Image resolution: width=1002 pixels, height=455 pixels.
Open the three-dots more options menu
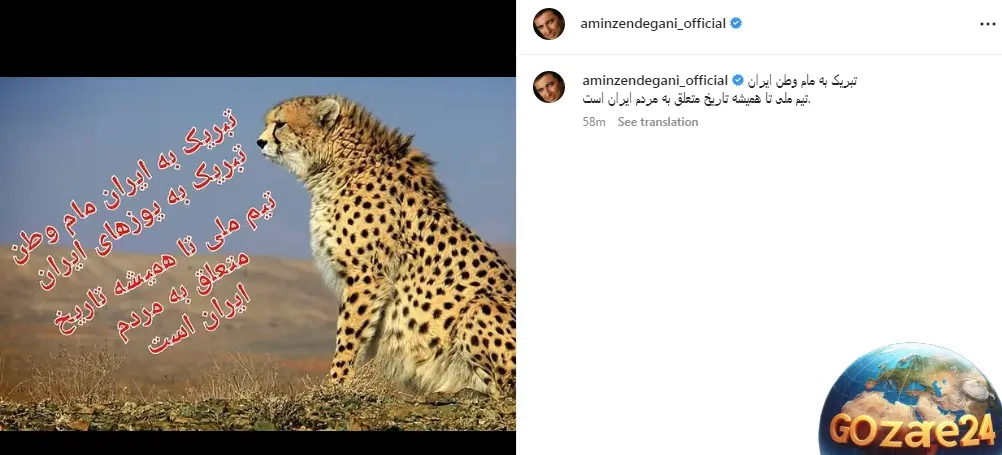pyautogui.click(x=987, y=24)
